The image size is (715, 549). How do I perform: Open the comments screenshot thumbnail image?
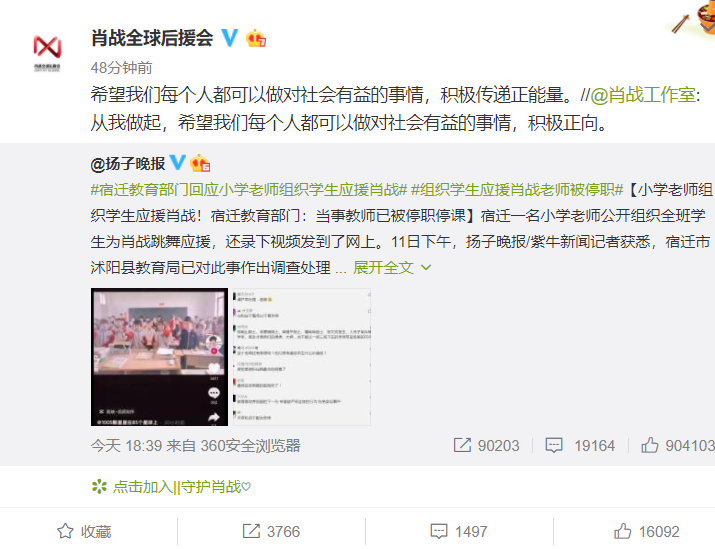point(302,357)
